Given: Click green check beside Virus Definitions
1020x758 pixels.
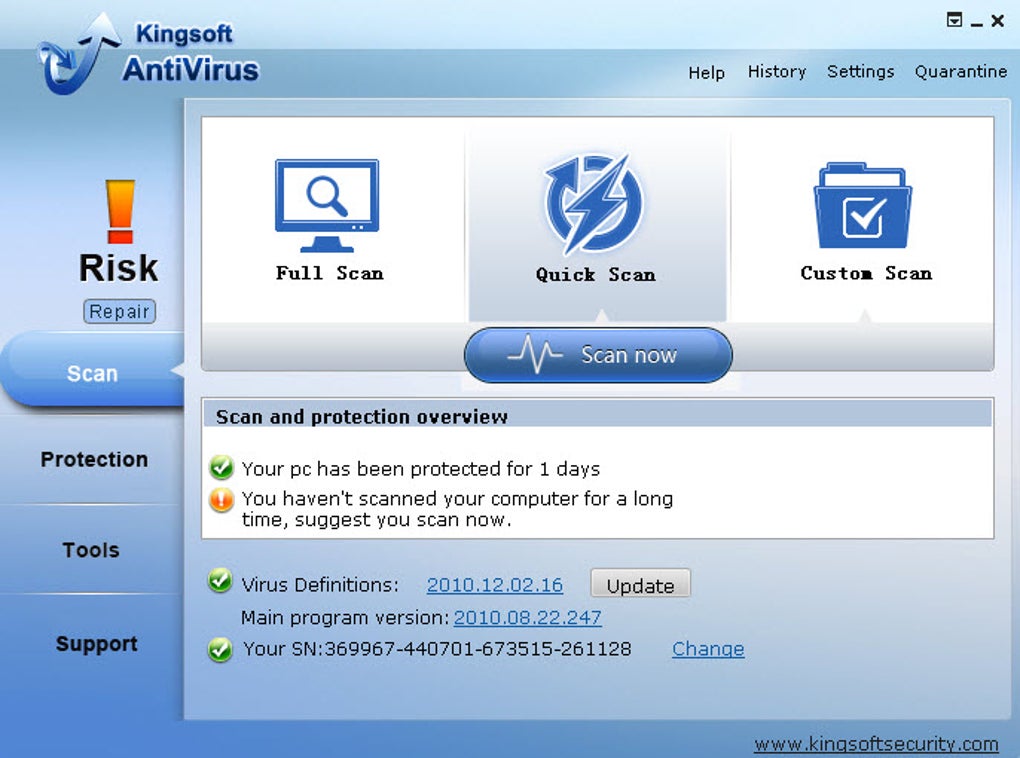Looking at the screenshot, I should tap(221, 581).
